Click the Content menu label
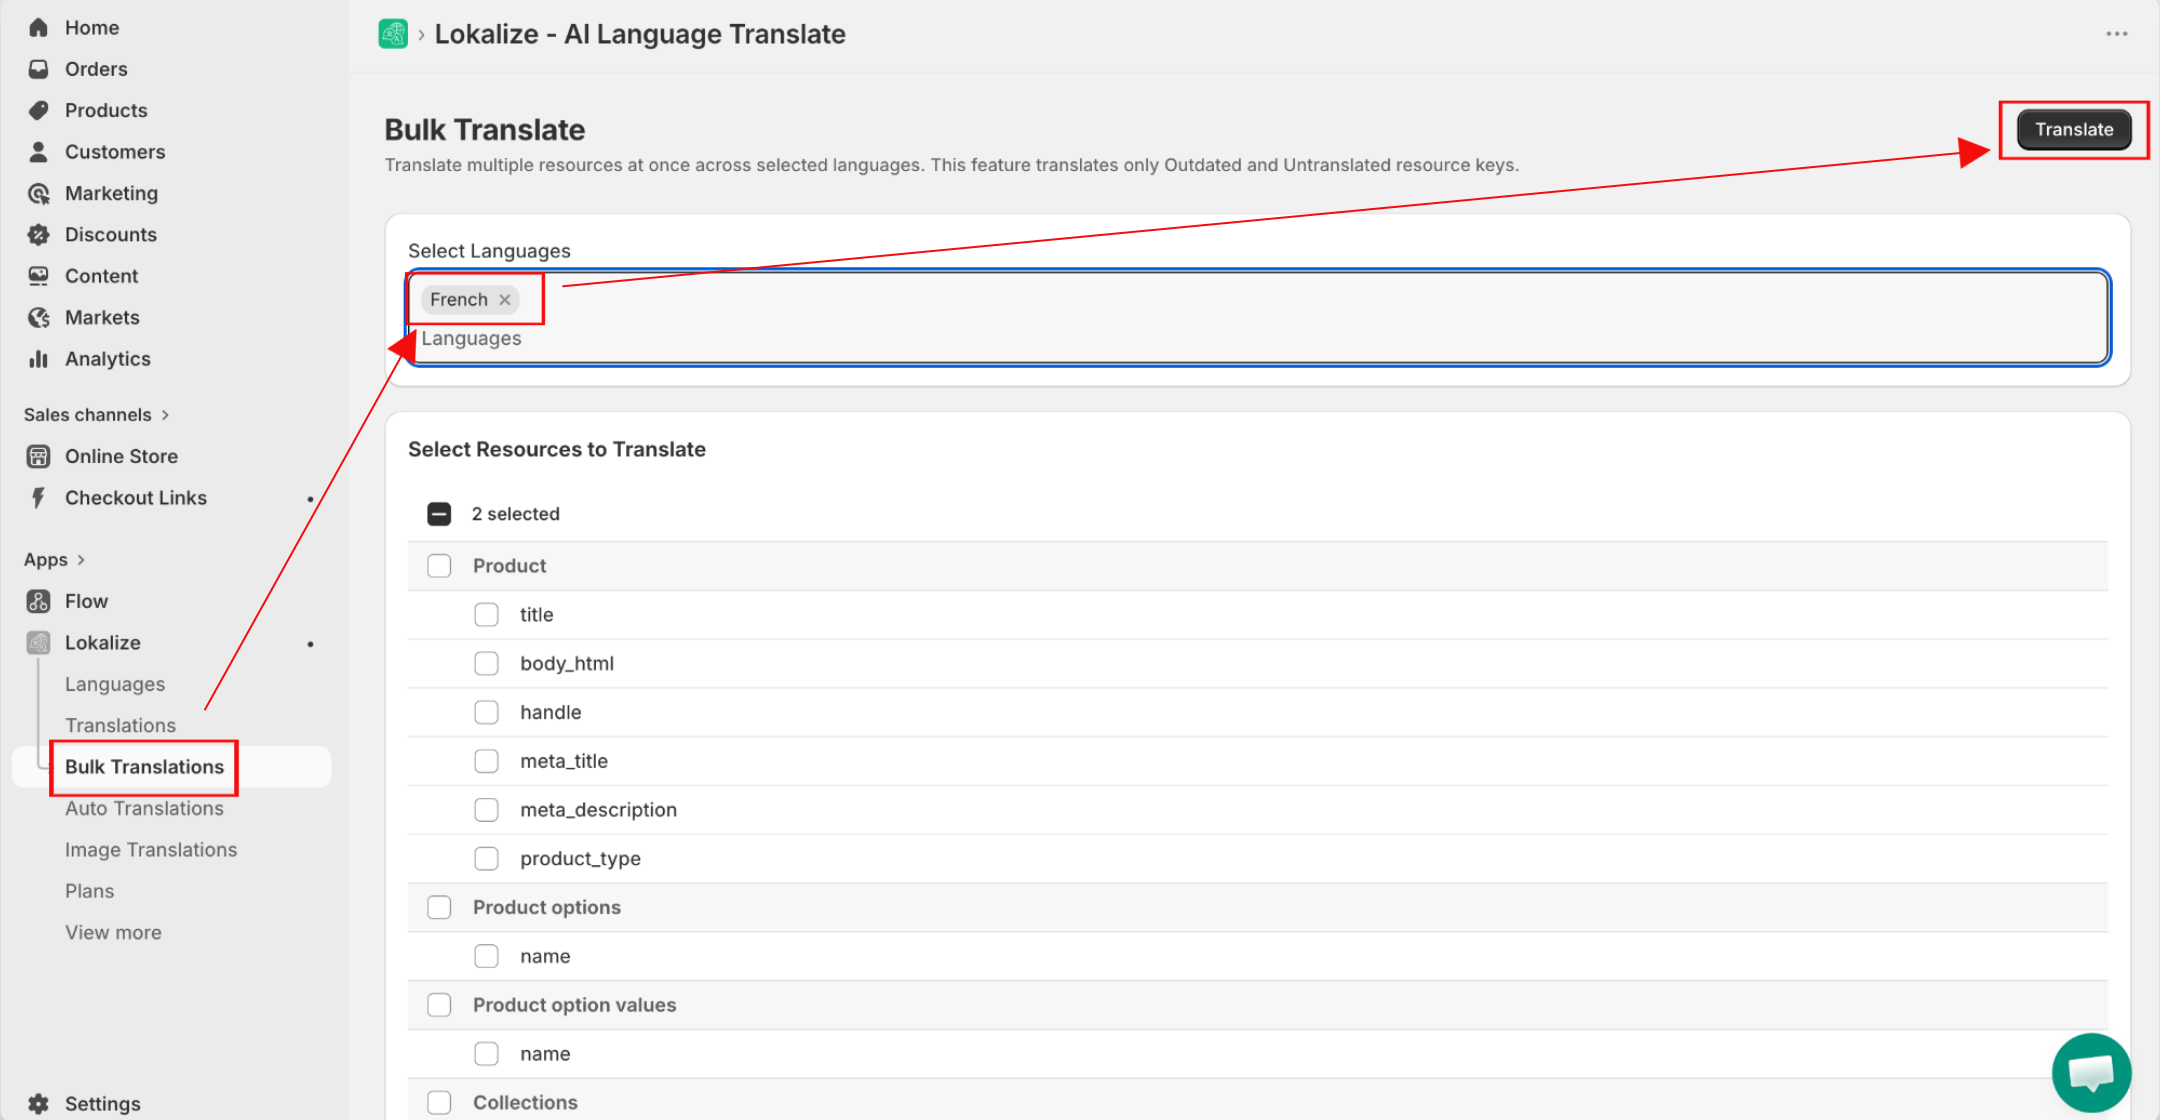 [101, 276]
